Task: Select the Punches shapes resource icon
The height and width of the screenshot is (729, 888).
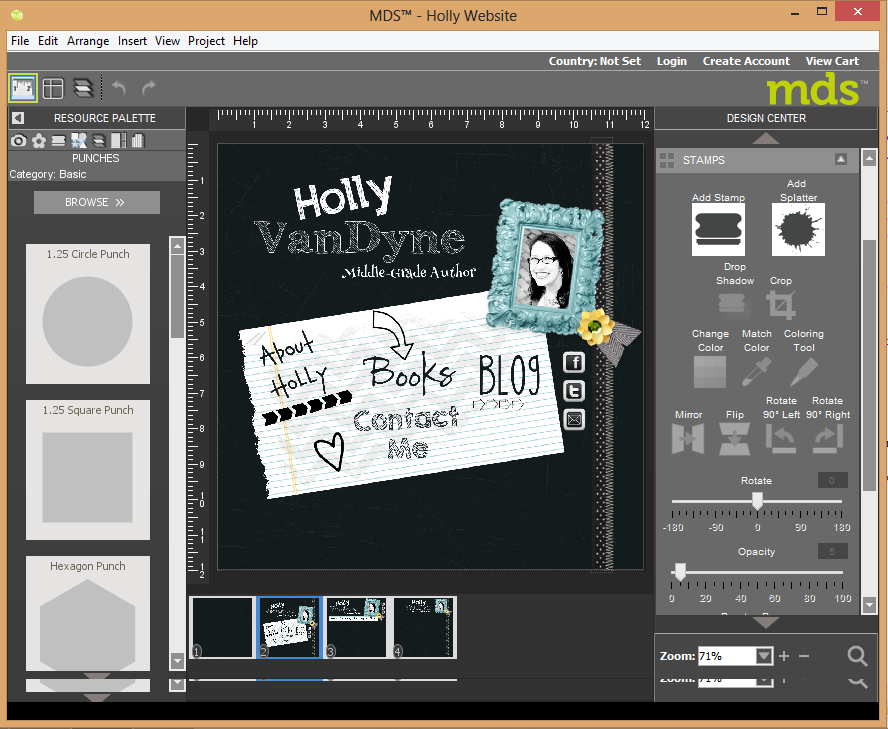Action: click(79, 140)
